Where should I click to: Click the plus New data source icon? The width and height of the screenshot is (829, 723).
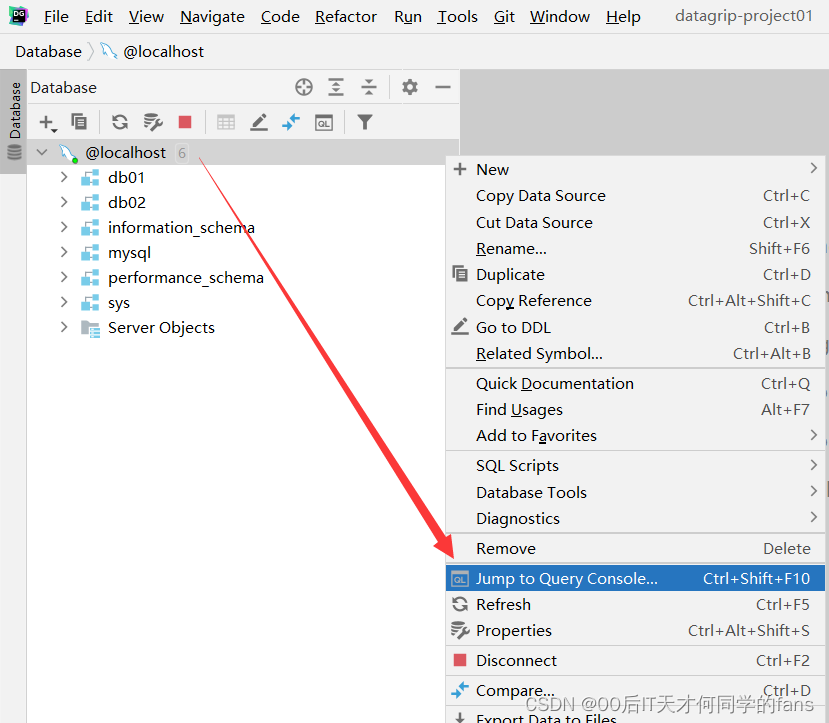point(48,123)
